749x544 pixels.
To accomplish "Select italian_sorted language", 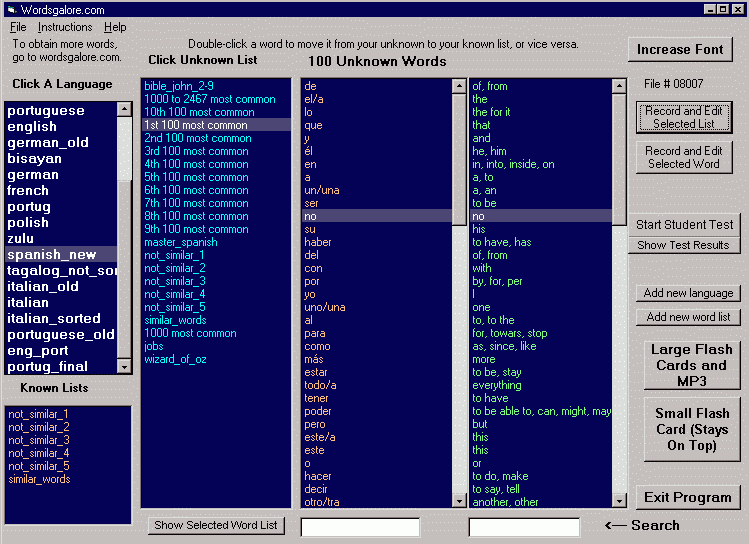I will click(61, 319).
